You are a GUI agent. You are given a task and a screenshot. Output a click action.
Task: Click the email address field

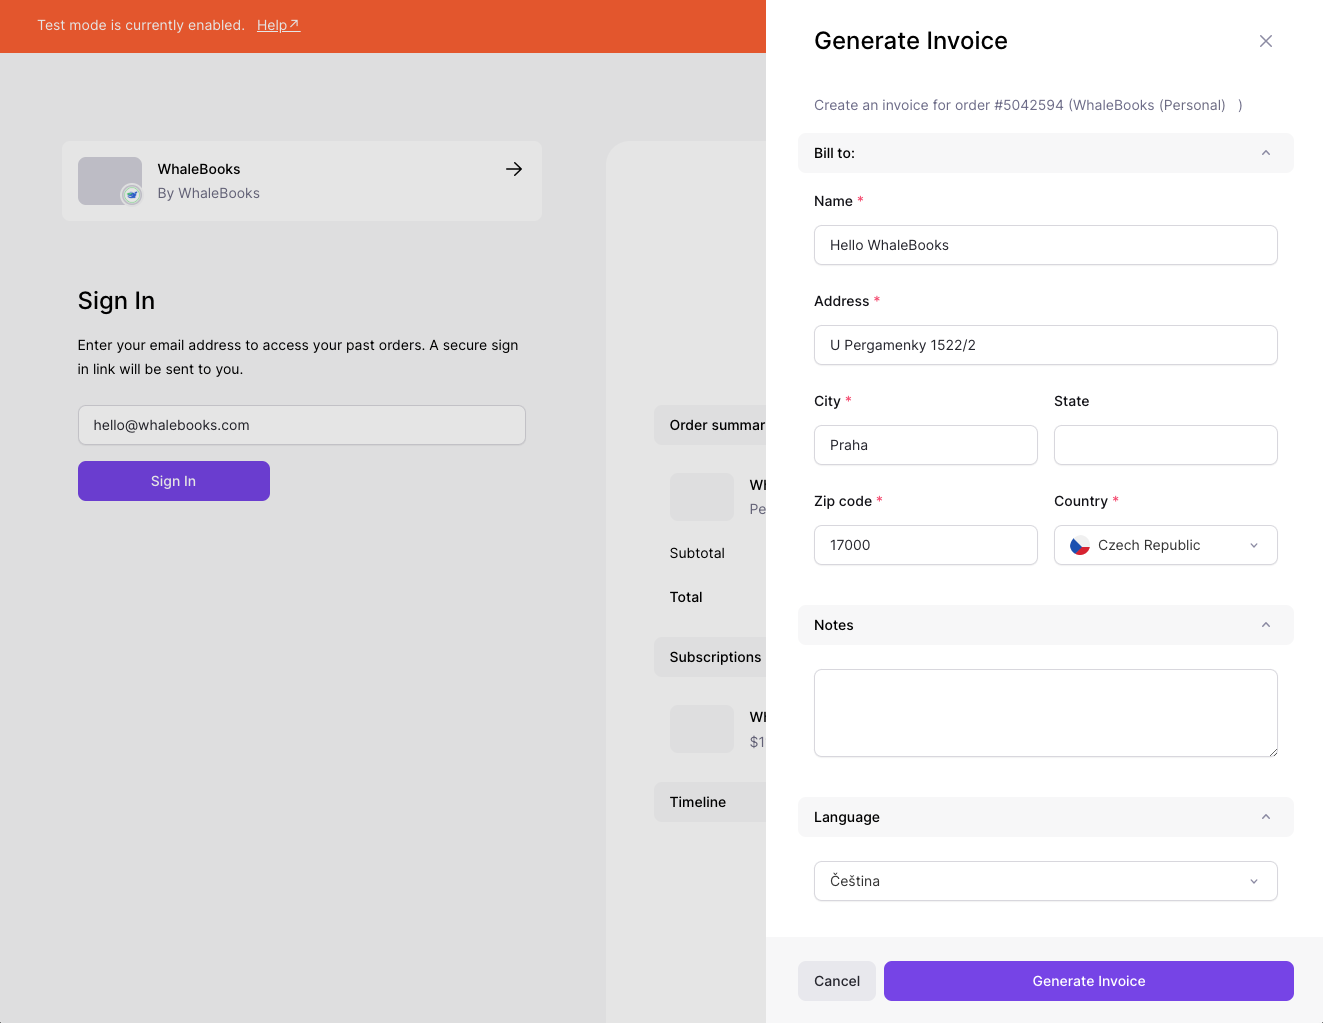click(302, 425)
